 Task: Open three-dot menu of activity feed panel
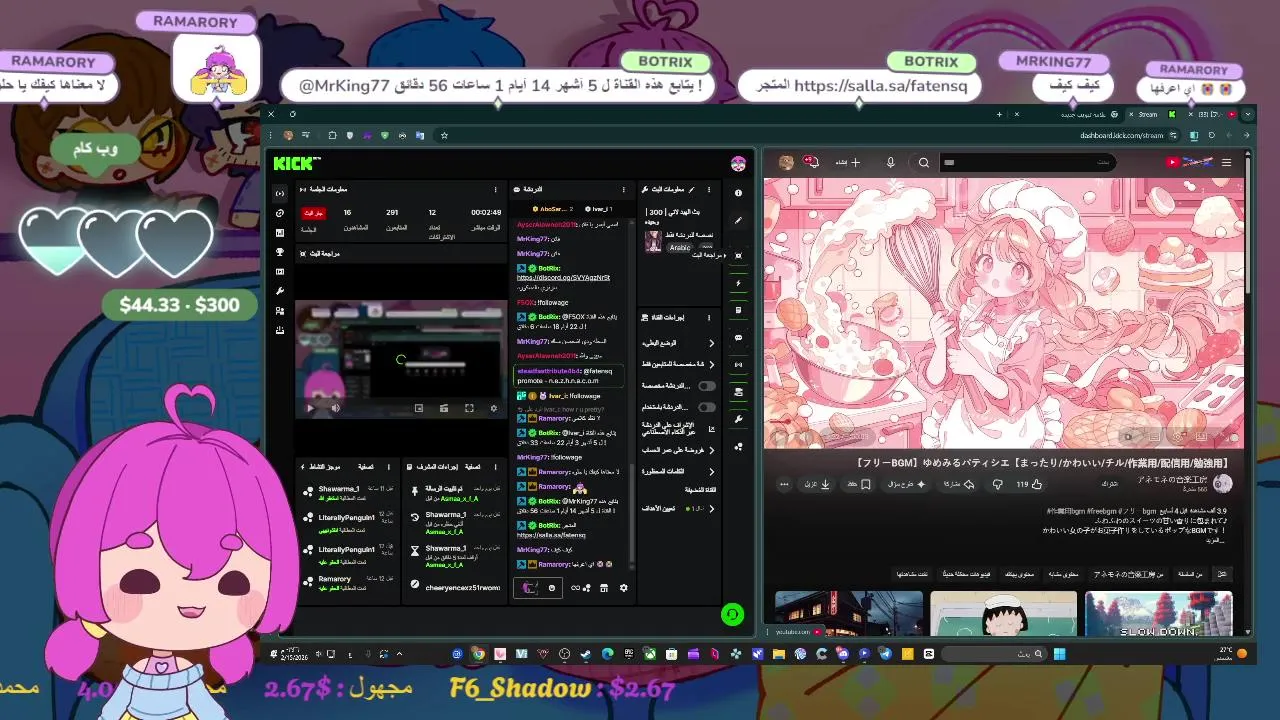click(x=388, y=467)
